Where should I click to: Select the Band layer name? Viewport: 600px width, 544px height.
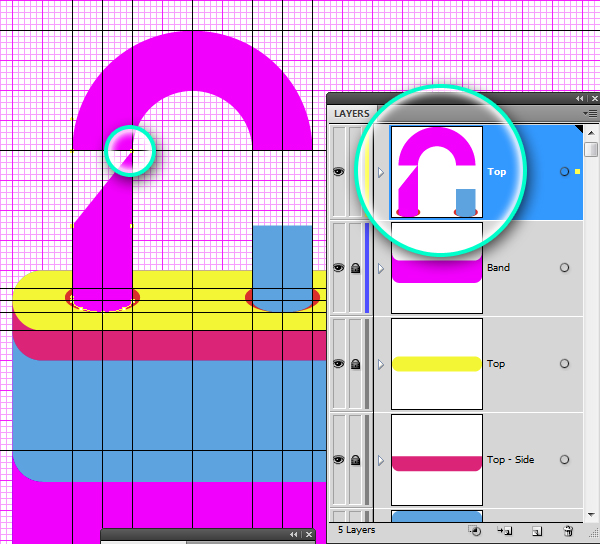pyautogui.click(x=498, y=267)
